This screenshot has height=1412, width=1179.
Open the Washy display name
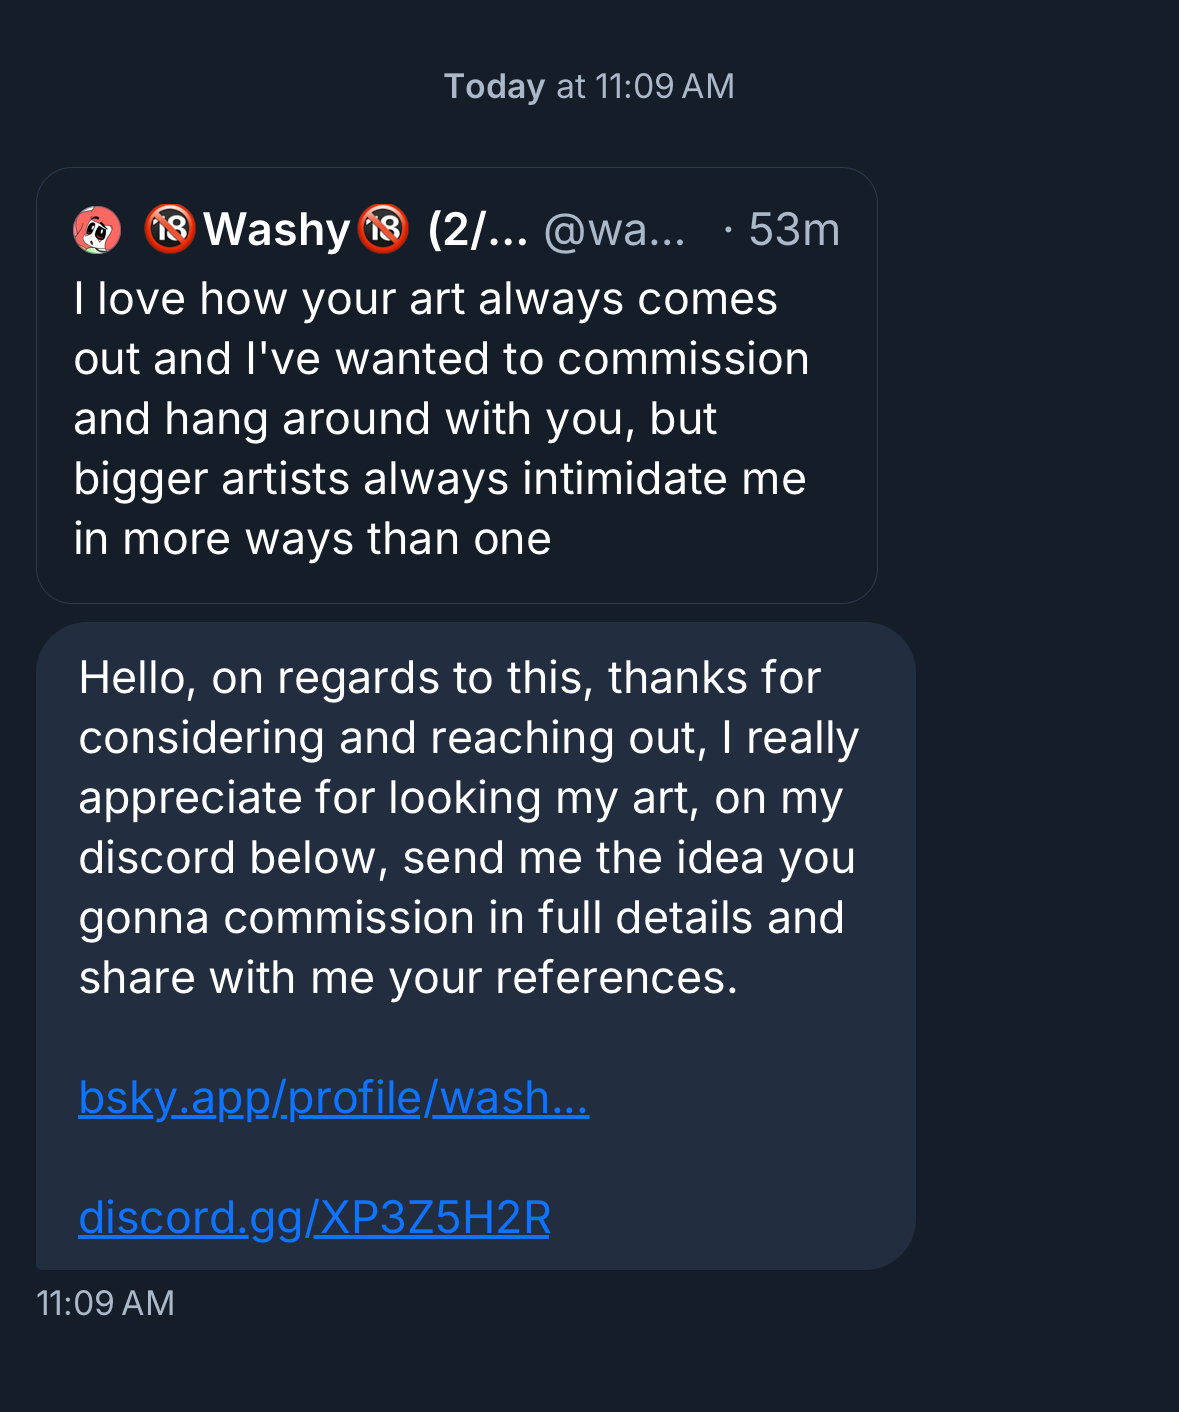point(276,230)
